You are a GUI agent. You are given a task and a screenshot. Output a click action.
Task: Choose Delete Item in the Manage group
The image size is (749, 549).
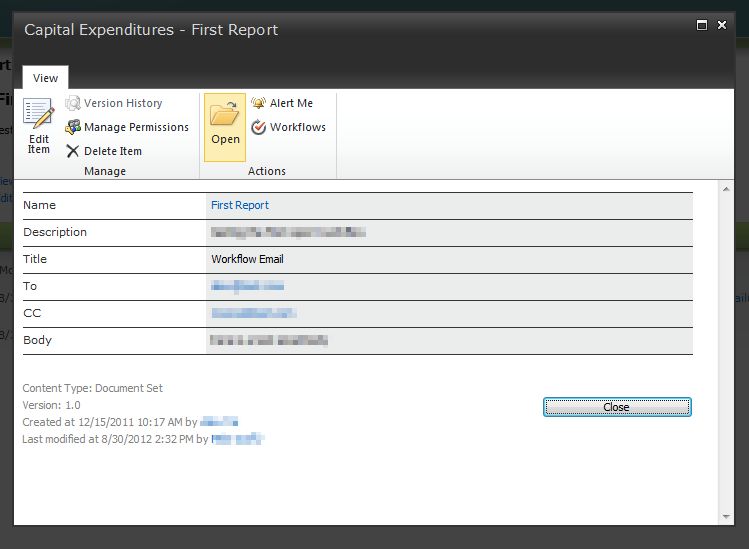[104, 151]
